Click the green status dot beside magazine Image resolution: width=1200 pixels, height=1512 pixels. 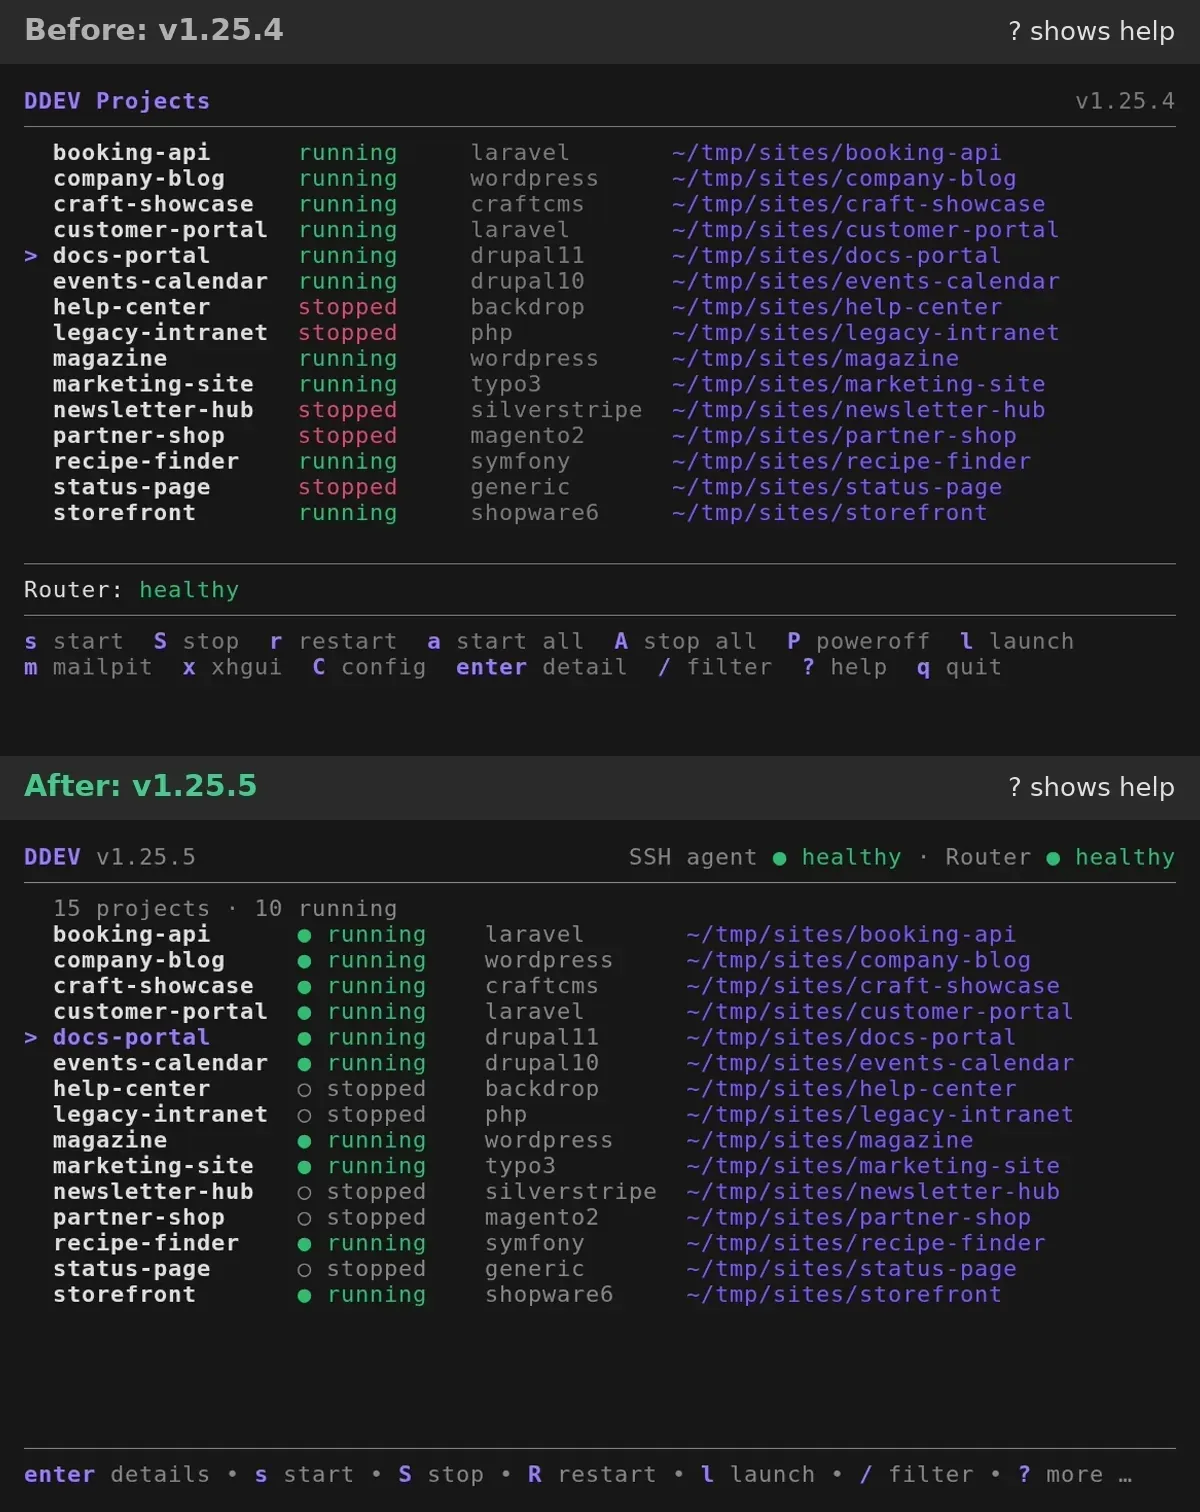[x=304, y=1142]
